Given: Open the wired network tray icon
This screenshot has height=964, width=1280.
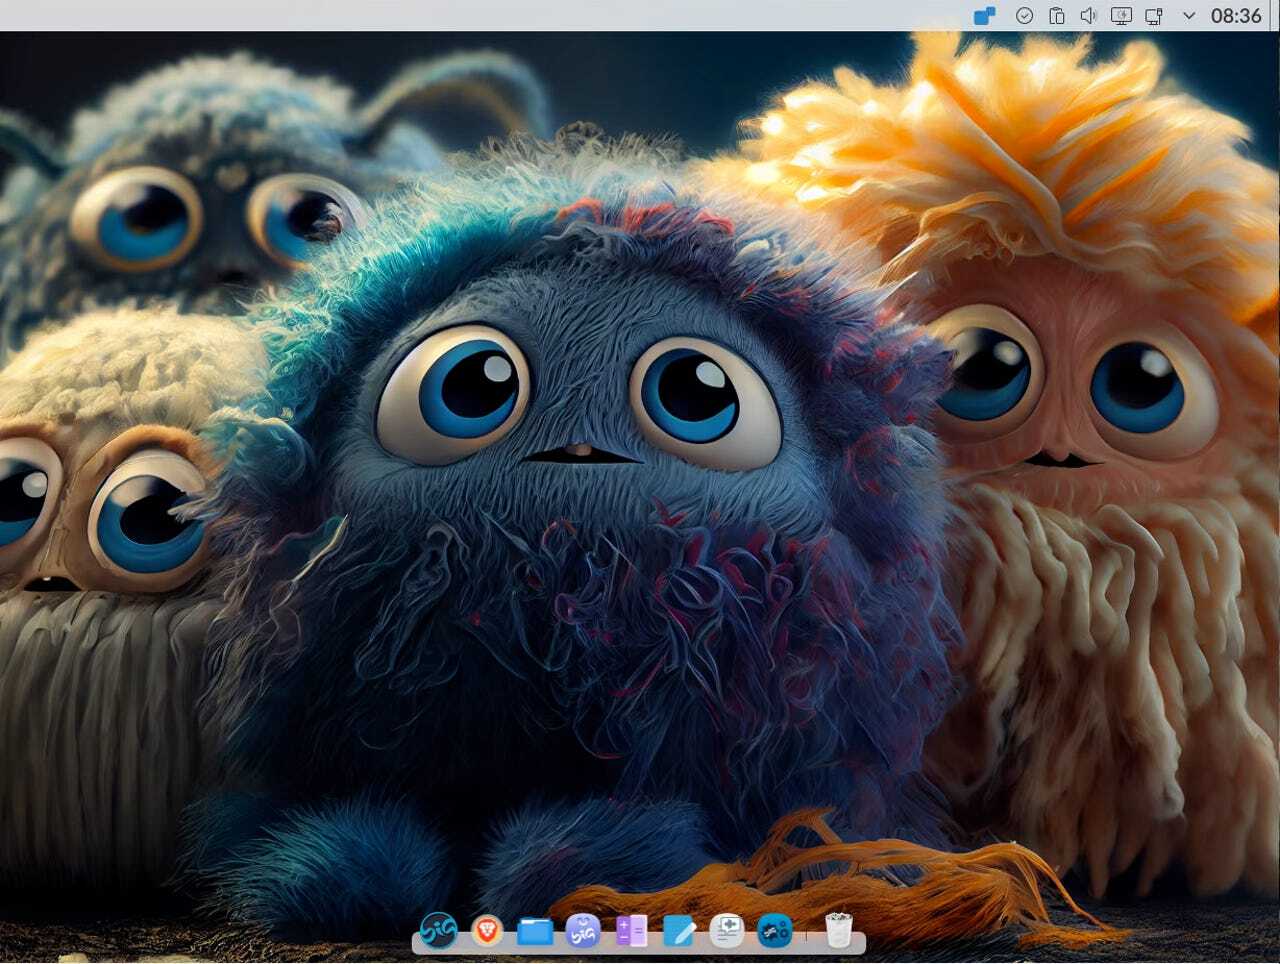Looking at the screenshot, I should click(x=1154, y=16).
